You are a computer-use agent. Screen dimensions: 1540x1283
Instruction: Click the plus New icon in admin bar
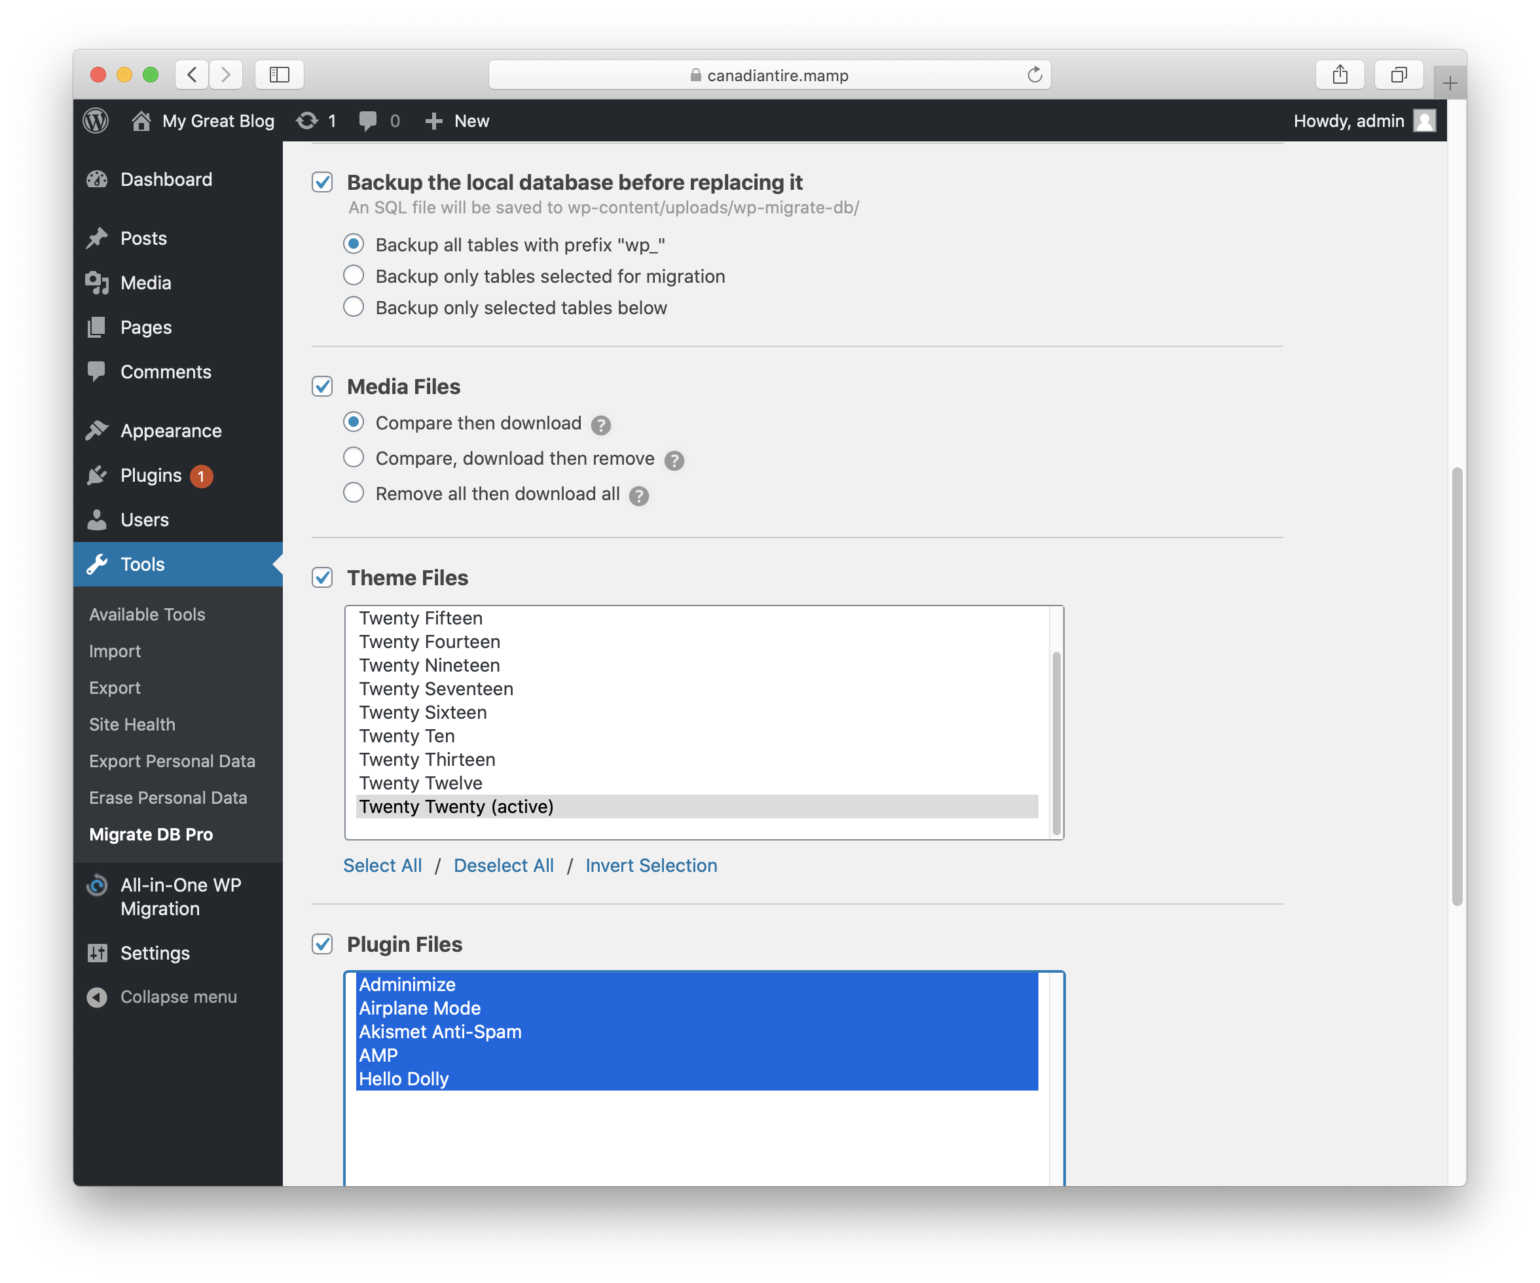[x=433, y=121]
